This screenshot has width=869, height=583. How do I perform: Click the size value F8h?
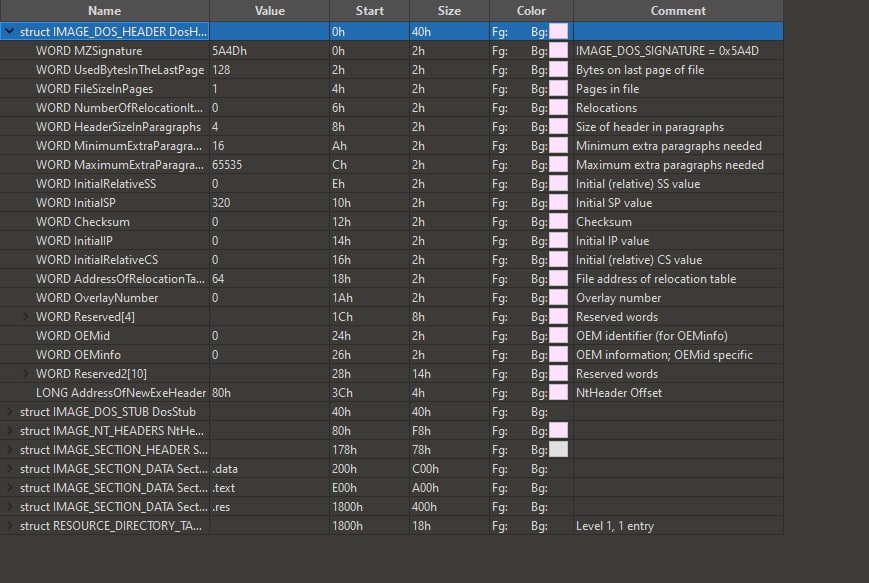click(x=421, y=431)
